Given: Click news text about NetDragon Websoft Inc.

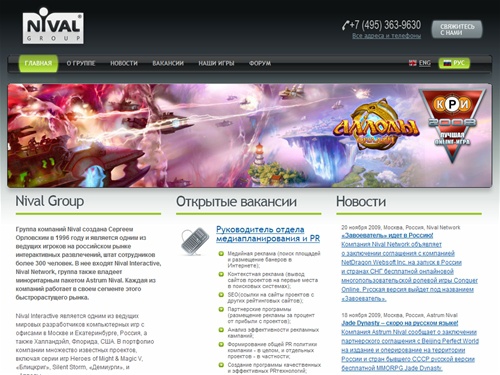Looking at the screenshot, I should [409, 272].
